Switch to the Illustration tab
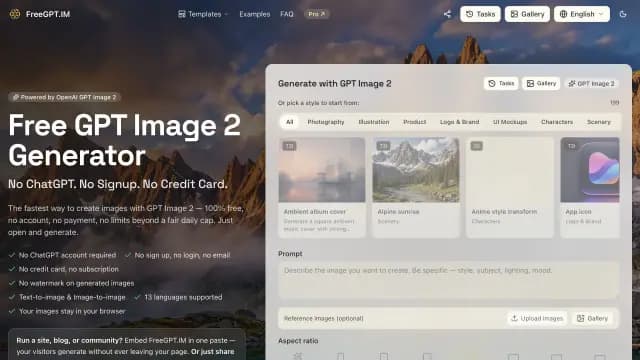 (373, 122)
